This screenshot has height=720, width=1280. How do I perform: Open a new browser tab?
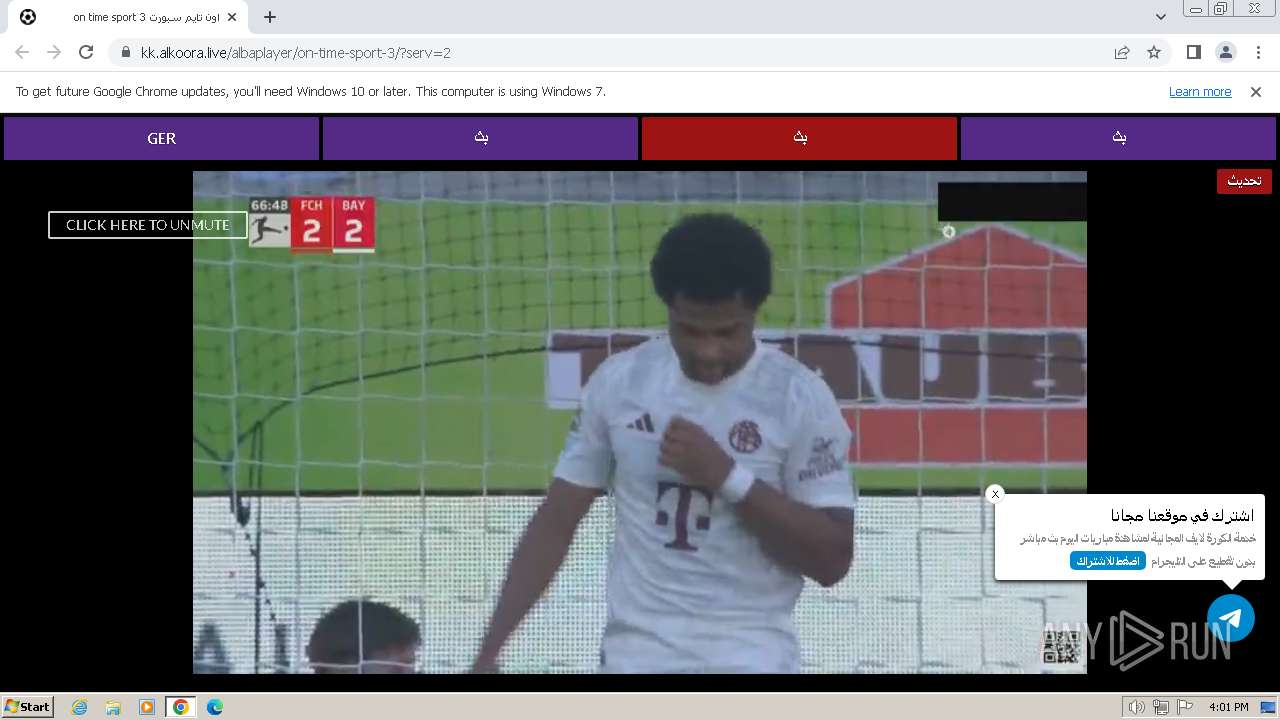(x=269, y=17)
